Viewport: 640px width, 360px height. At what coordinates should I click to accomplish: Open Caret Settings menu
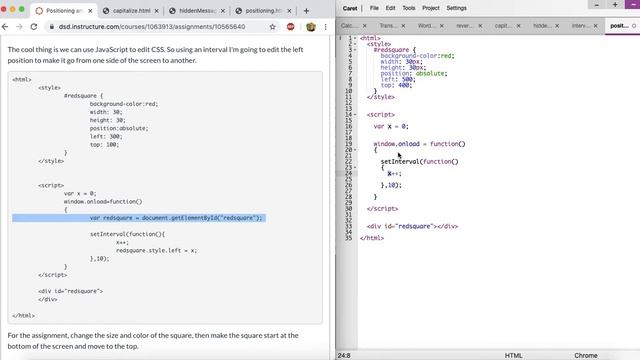click(x=456, y=8)
